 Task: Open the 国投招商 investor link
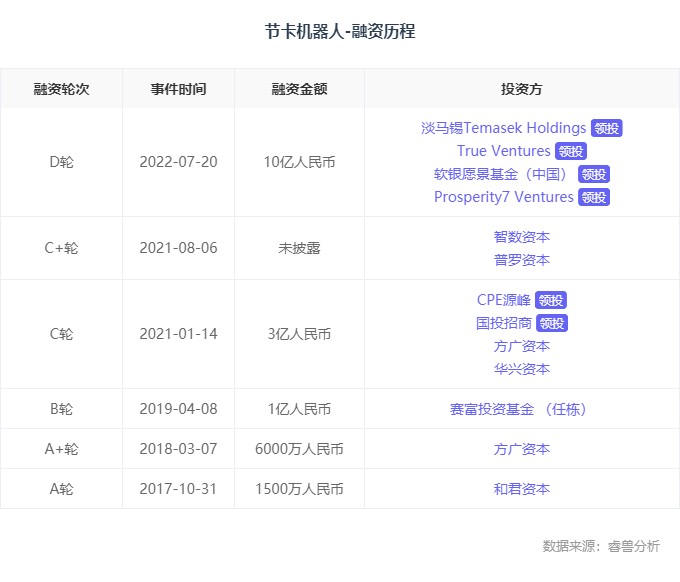click(x=504, y=323)
